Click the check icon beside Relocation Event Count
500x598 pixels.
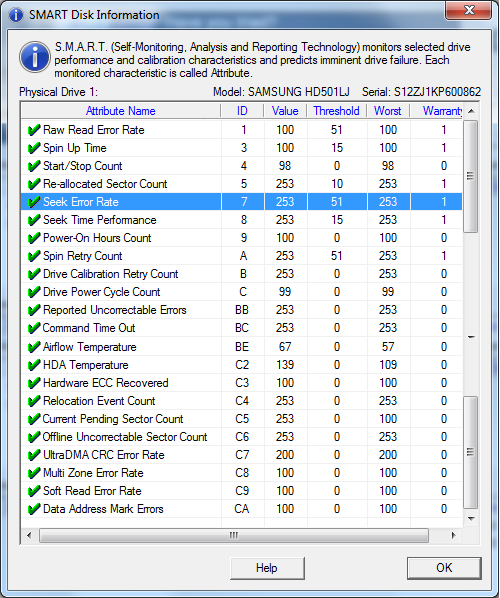click(34, 401)
